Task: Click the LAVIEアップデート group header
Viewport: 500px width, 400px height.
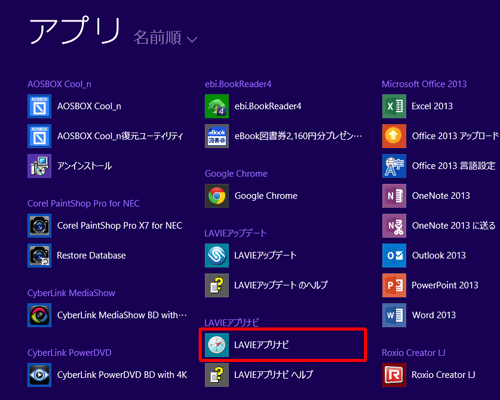Action: (x=235, y=233)
